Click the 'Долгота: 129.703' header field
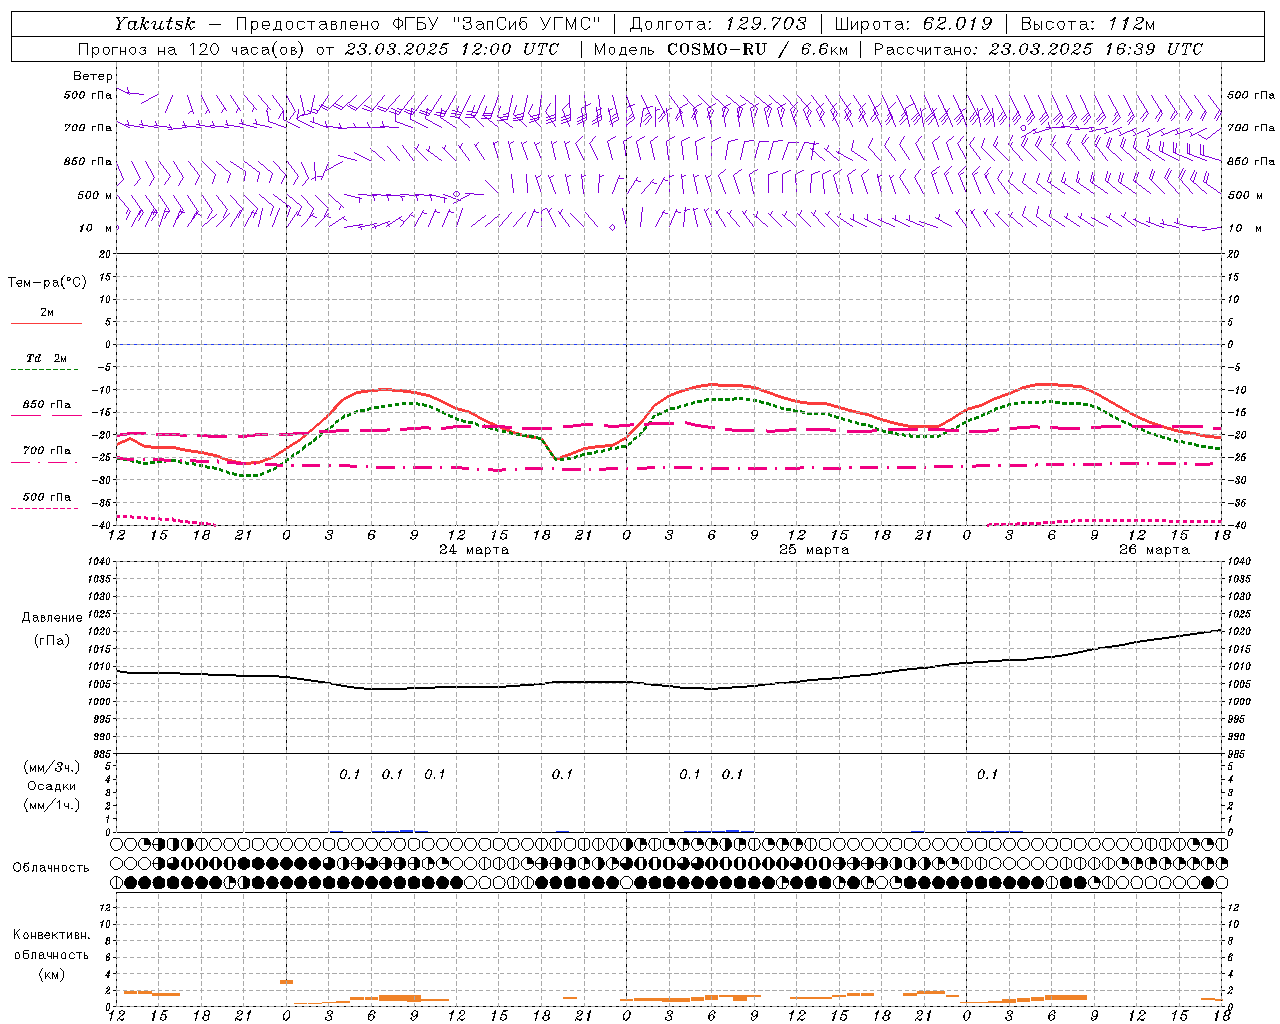This screenshot has height=1024, width=1280. (x=718, y=24)
